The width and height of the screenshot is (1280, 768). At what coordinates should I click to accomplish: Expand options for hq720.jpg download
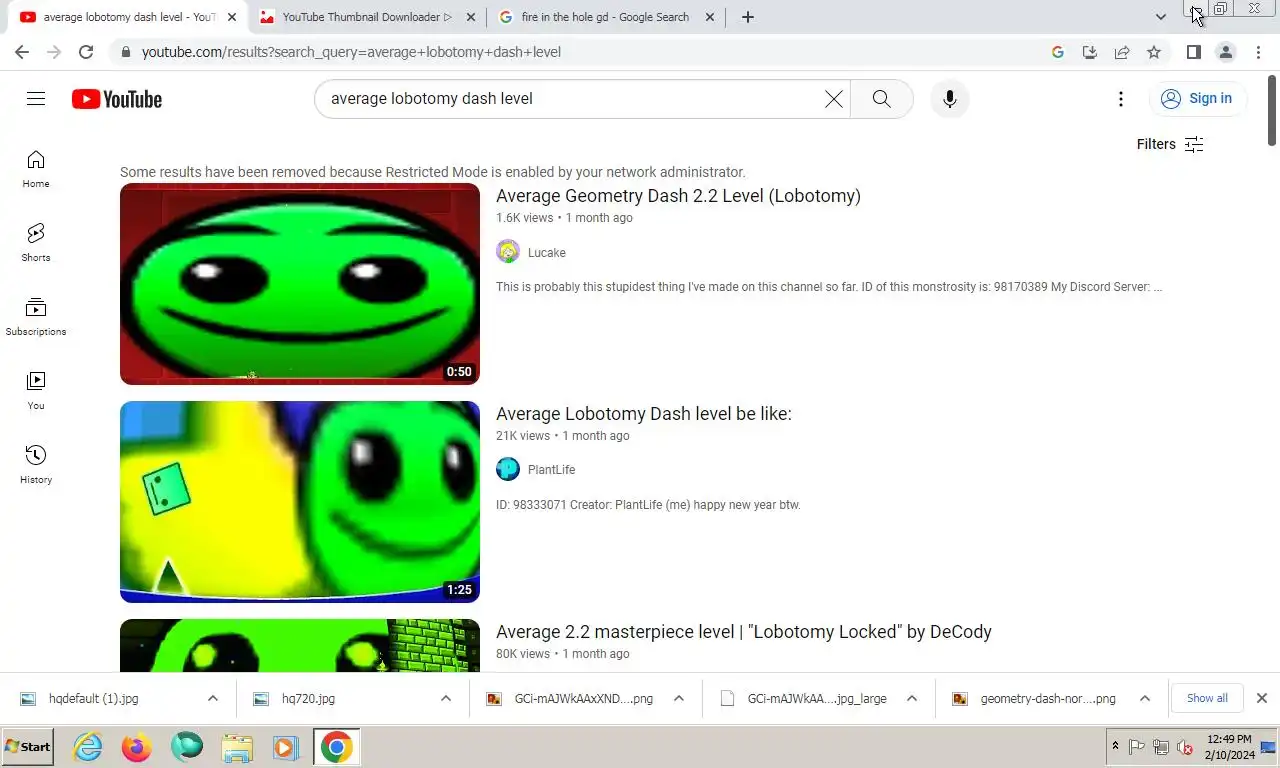point(446,699)
